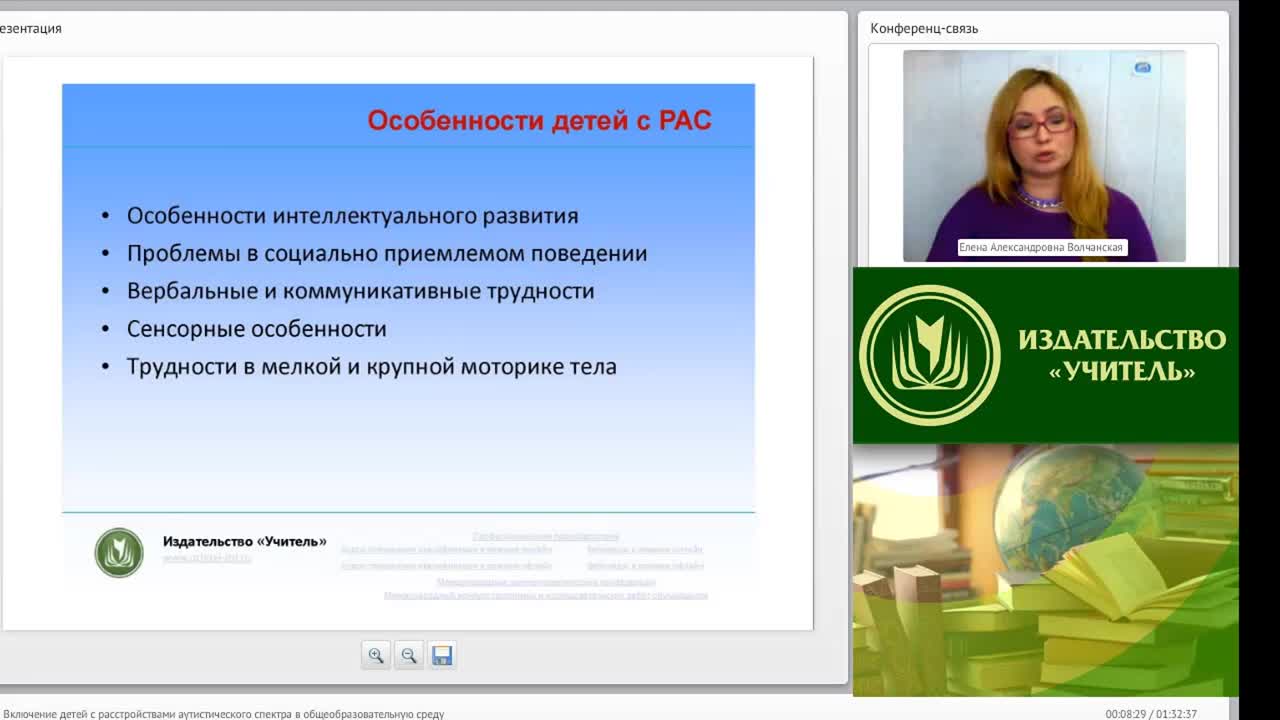Click the webinar title in the bottom bar
This screenshot has height=720, width=1280.
[223, 714]
